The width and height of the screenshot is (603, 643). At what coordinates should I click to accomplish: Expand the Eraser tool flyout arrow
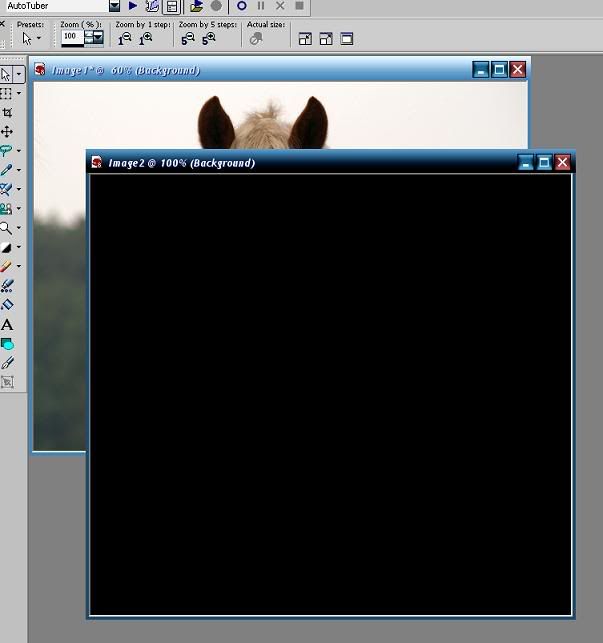coord(19,266)
